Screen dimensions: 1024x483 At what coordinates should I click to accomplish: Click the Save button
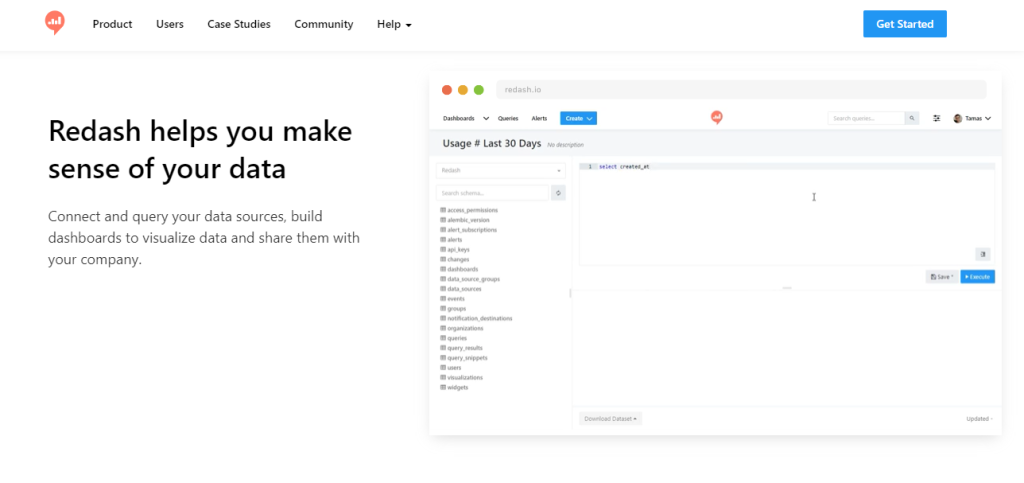[942, 277]
